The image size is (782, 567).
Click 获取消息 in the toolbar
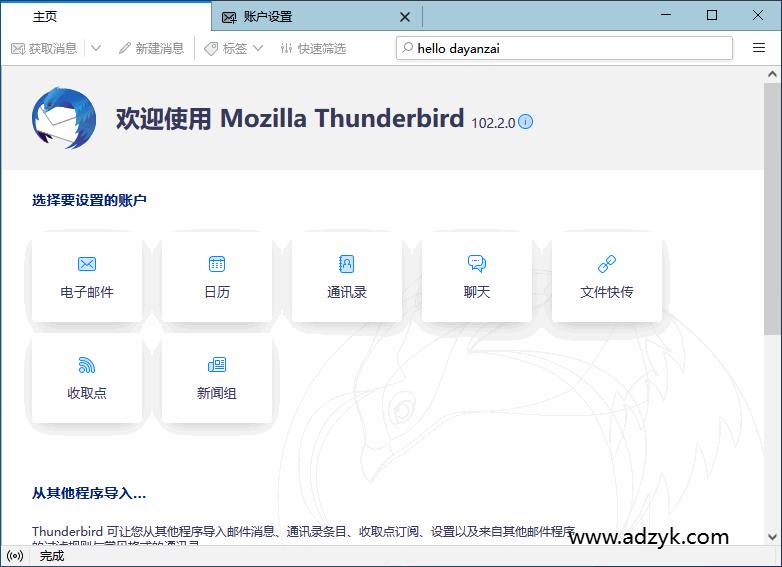(x=44, y=48)
